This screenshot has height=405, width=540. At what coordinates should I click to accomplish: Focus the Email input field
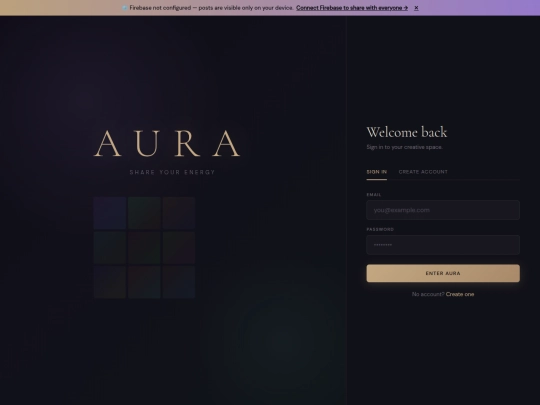click(443, 210)
